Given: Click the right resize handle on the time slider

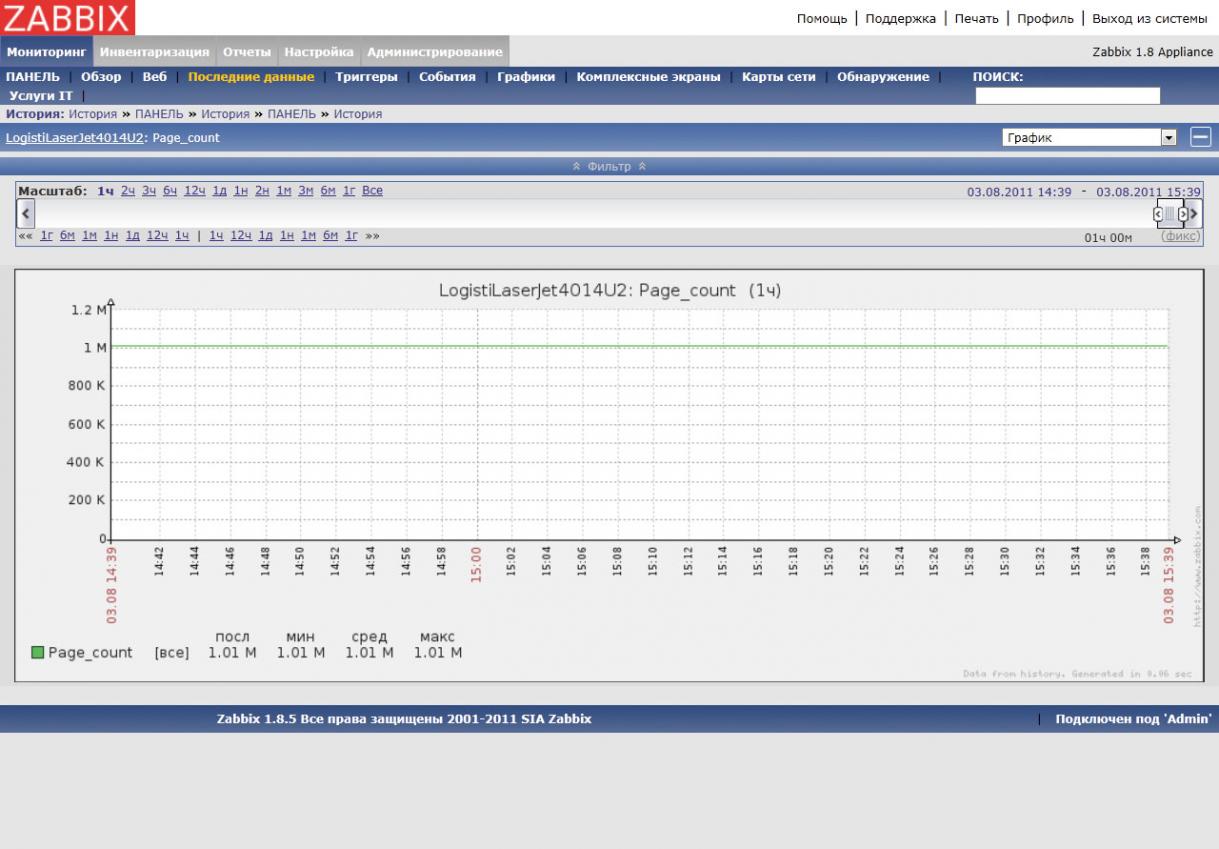Looking at the screenshot, I should click(x=1182, y=213).
